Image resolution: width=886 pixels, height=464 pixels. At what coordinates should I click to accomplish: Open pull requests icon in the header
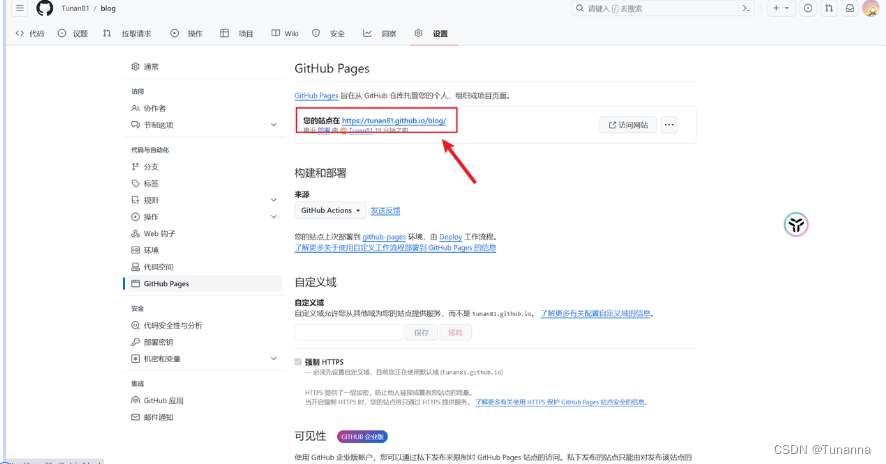coord(829,8)
